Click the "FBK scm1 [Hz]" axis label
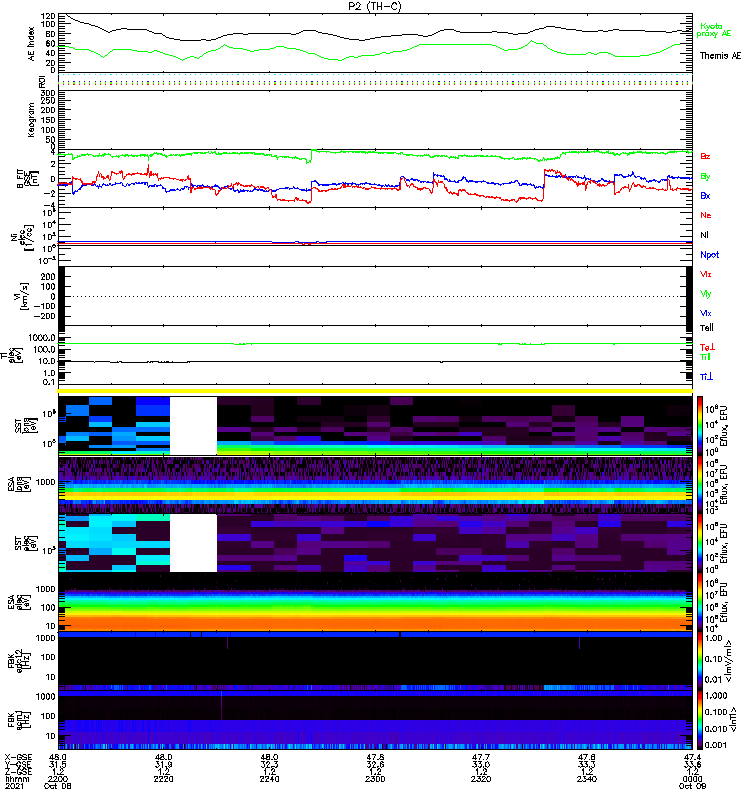This screenshot has height=800, width=750. point(19,720)
